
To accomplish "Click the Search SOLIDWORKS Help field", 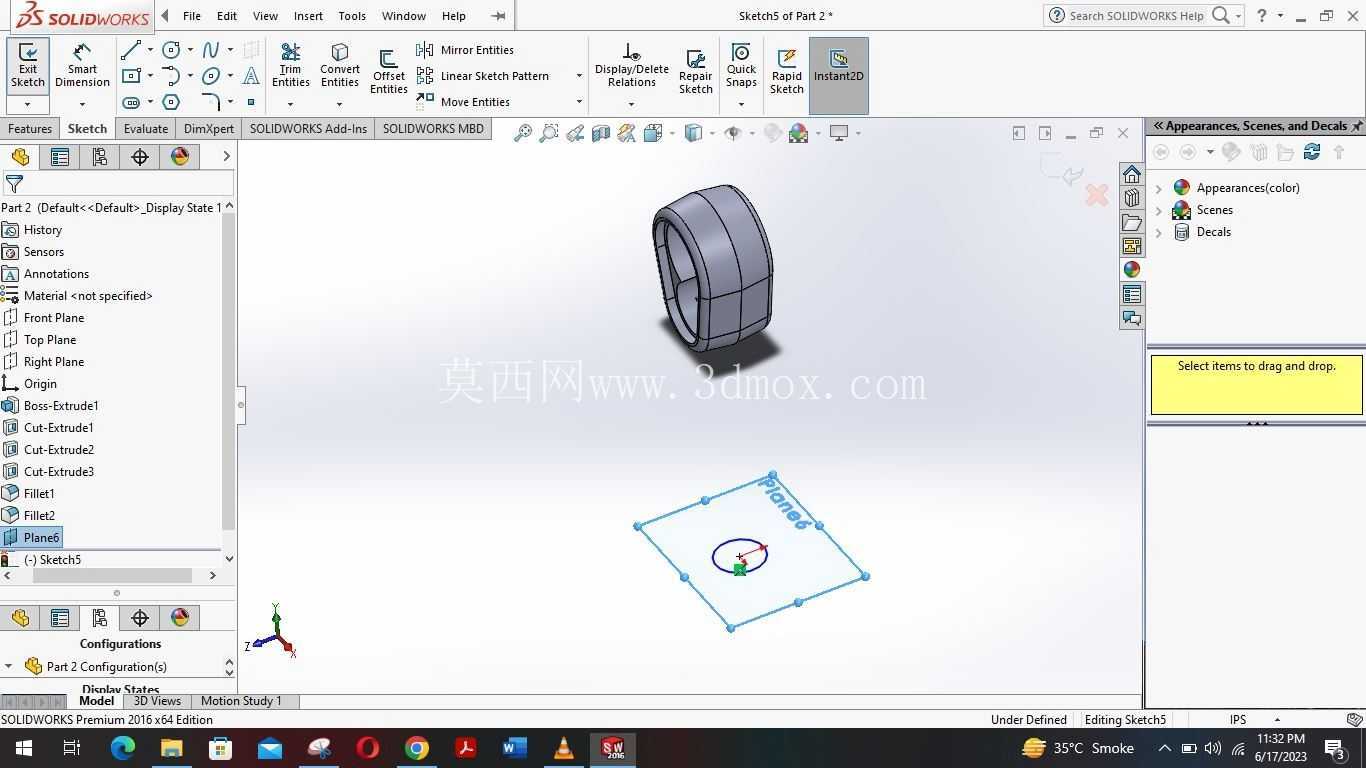I will (1137, 16).
